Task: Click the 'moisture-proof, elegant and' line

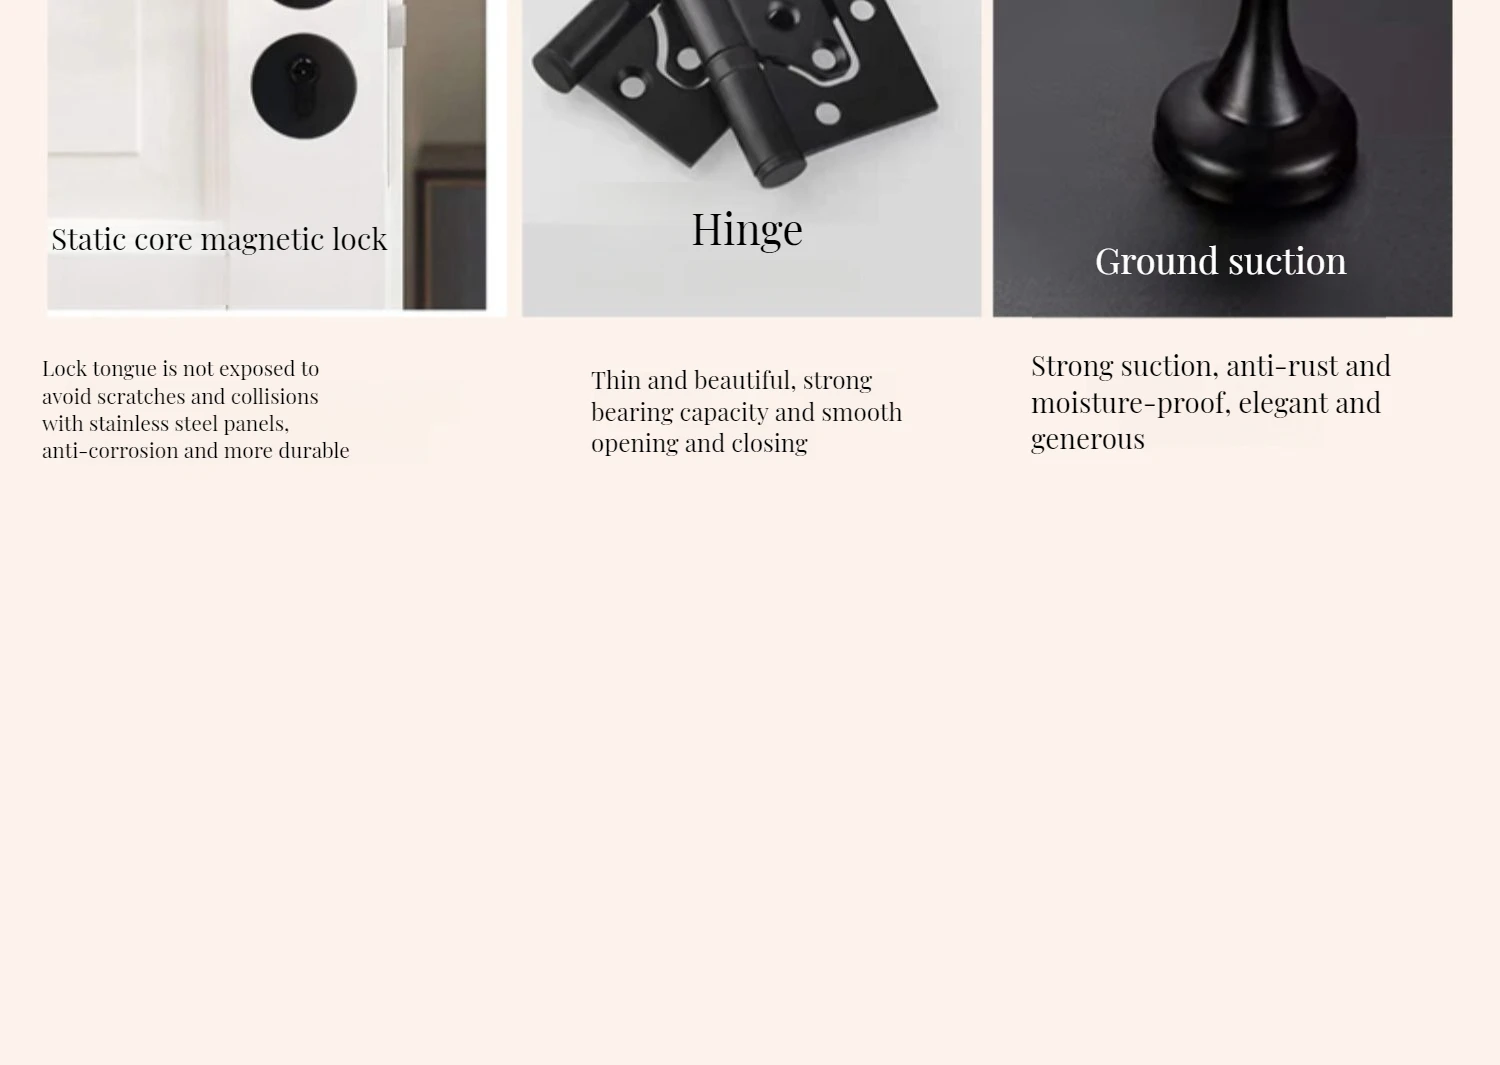Action: coord(1206,403)
